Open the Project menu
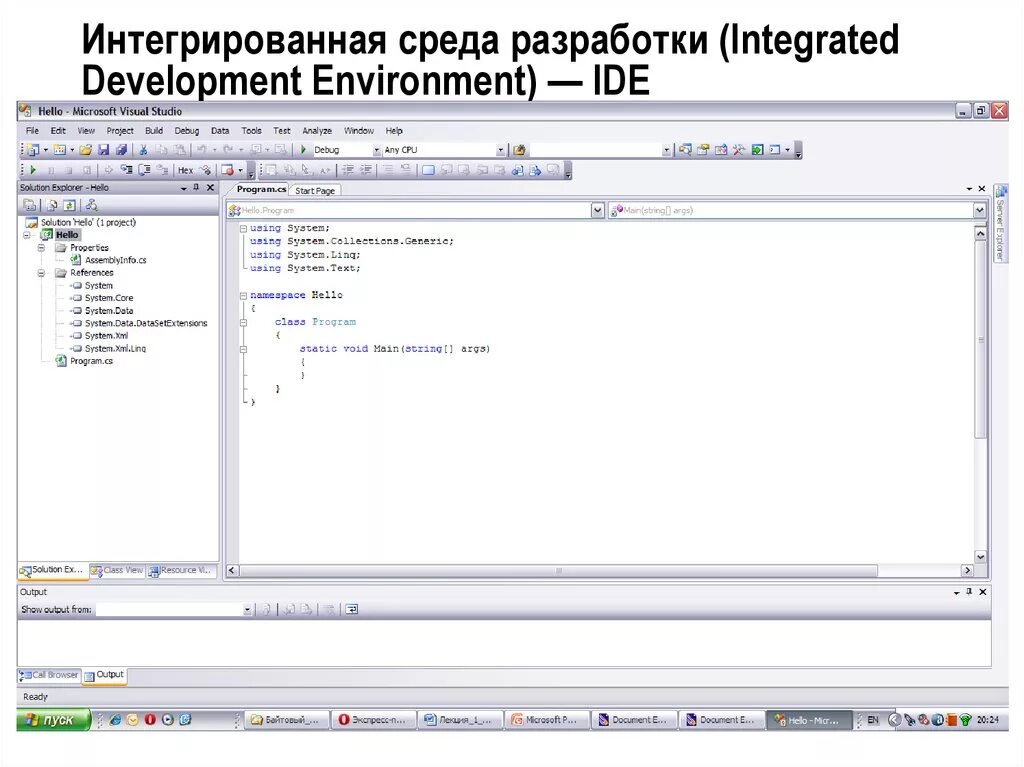This screenshot has width=1024, height=767. coord(120,131)
